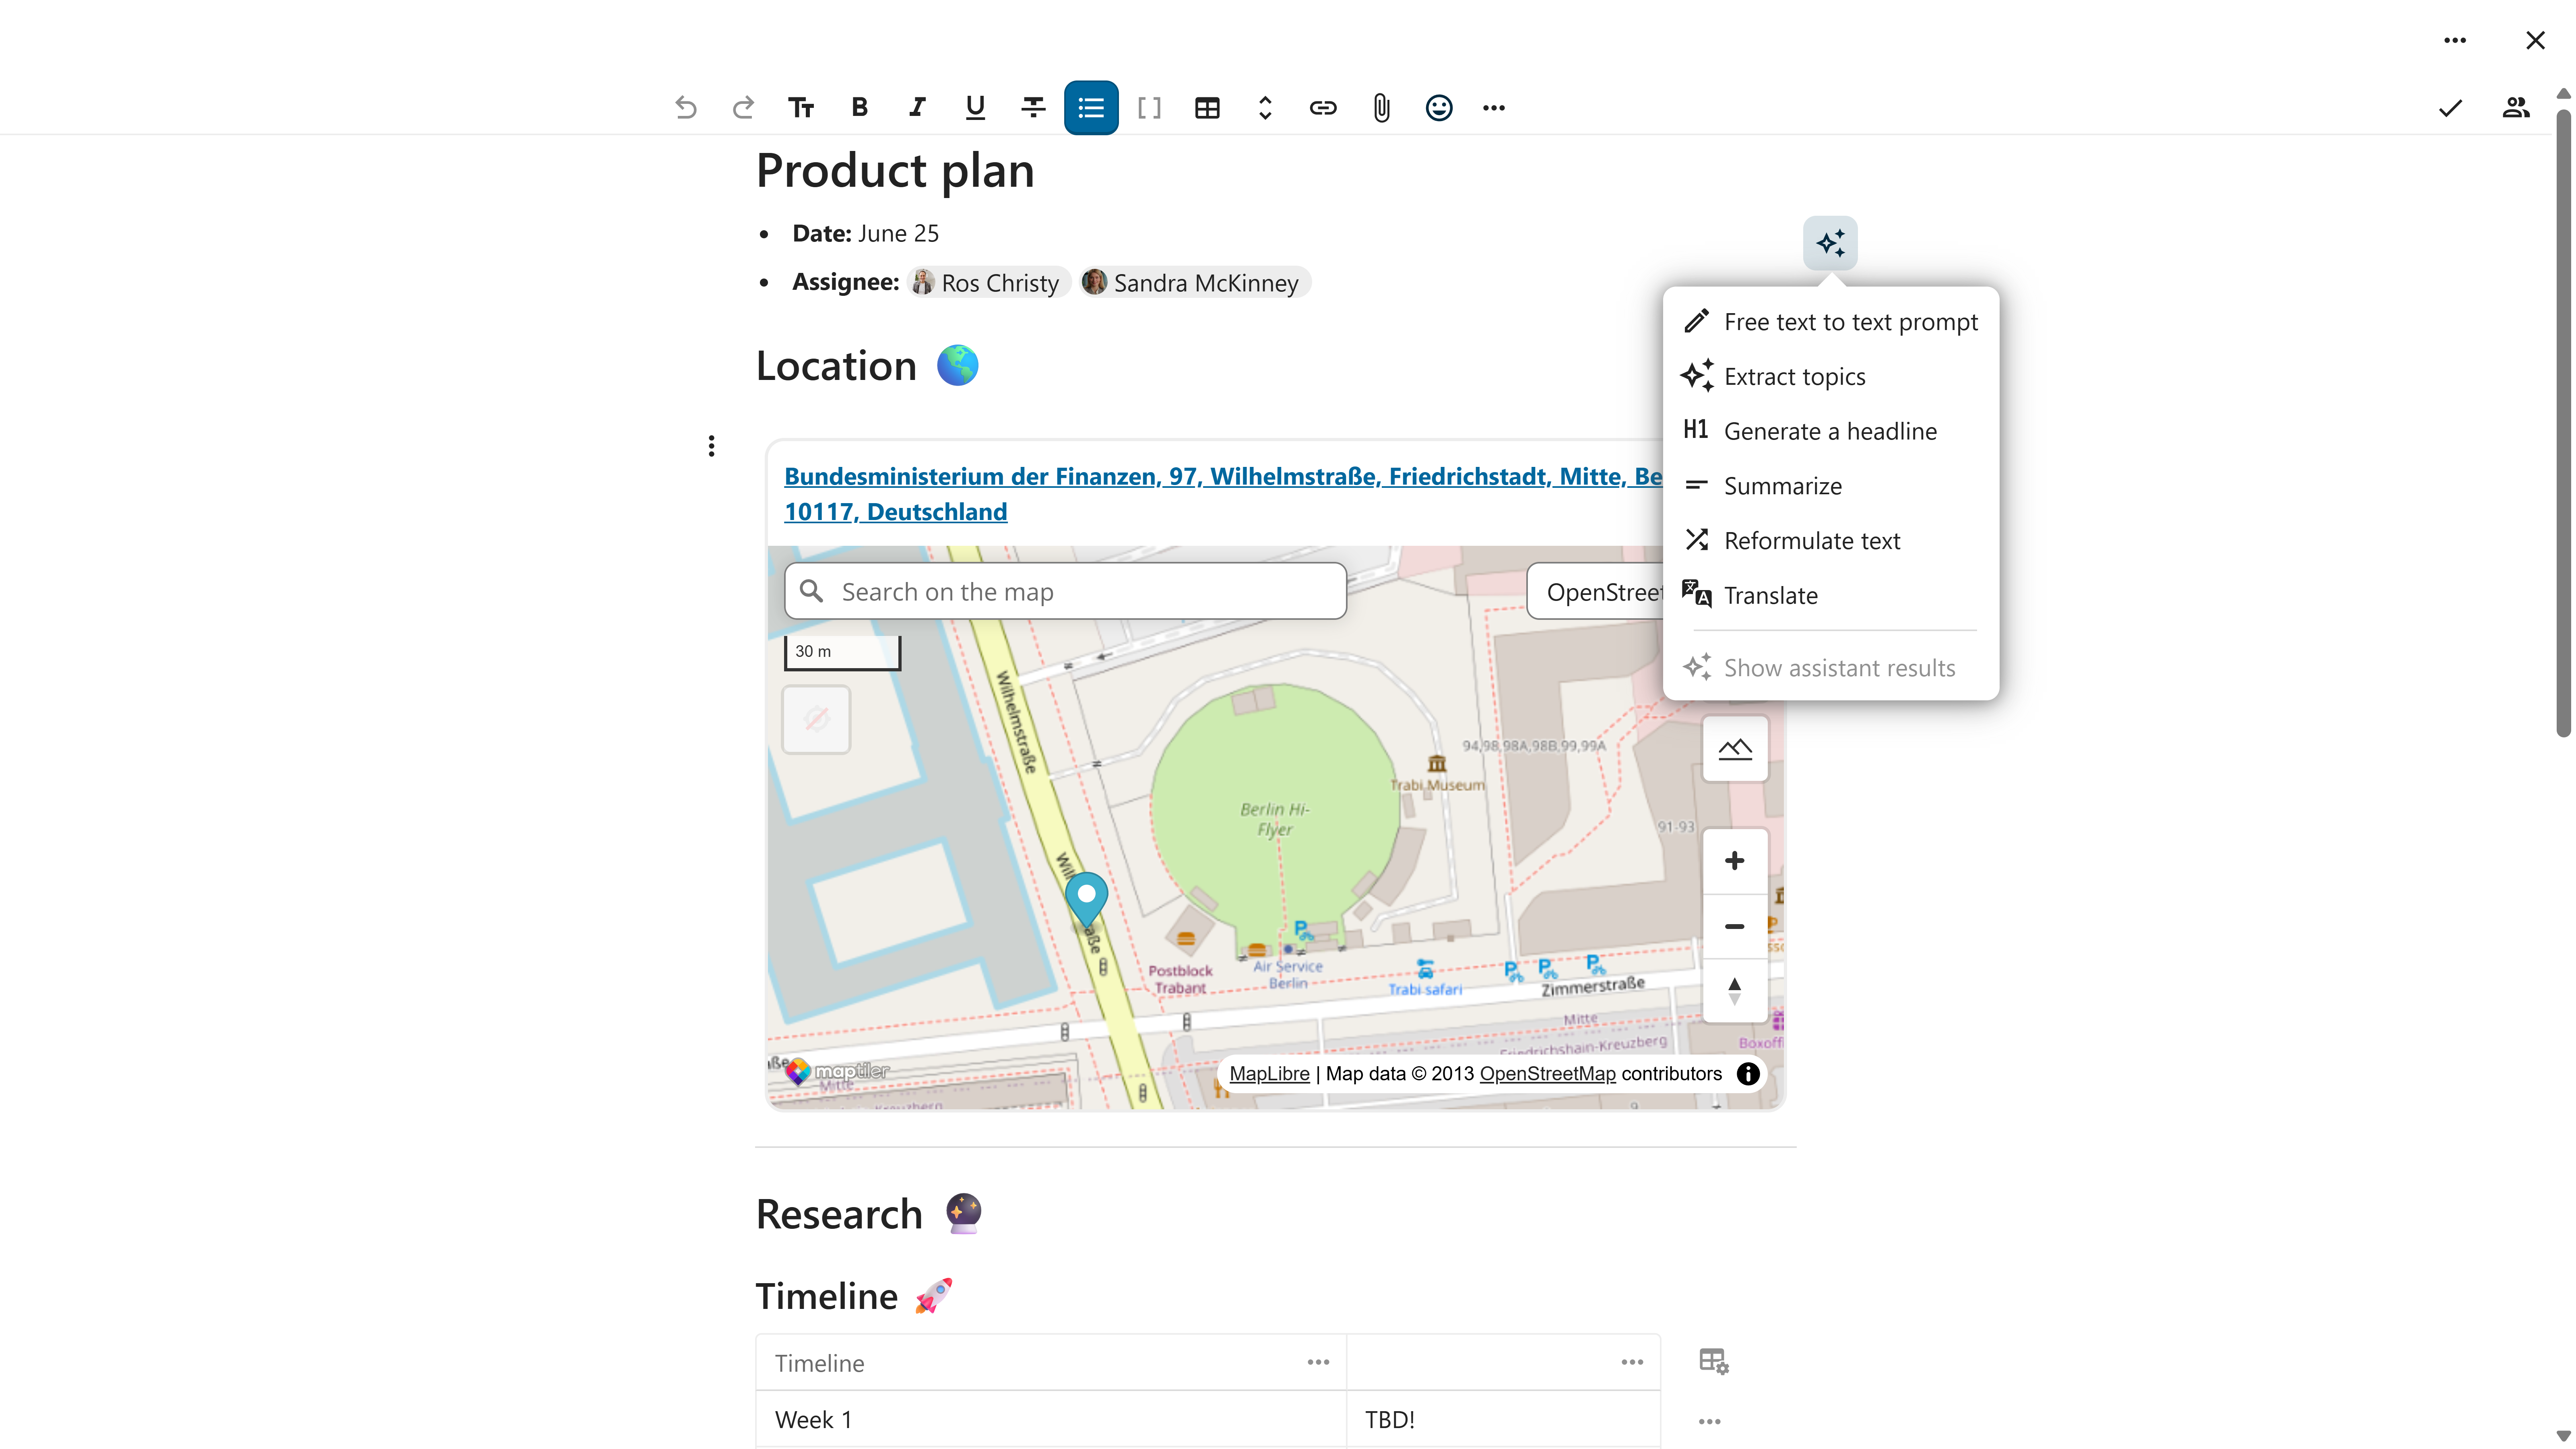Toggle underline formatting
The image size is (2576, 1449).
pos(974,107)
